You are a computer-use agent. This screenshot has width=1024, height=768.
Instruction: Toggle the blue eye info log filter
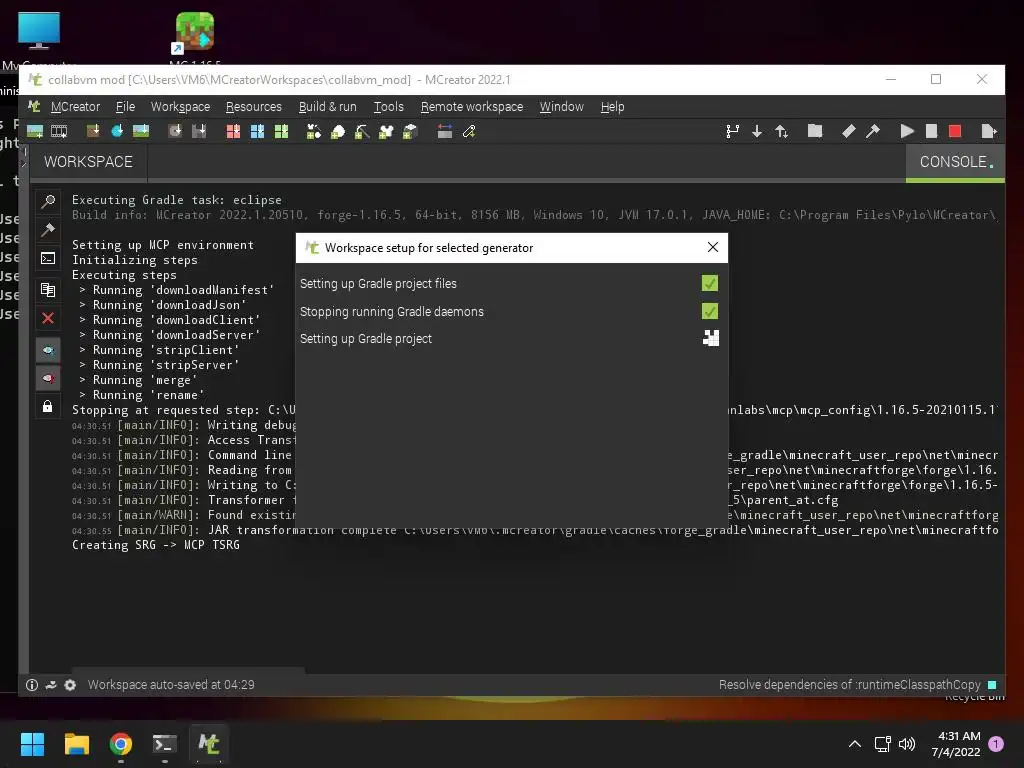pos(48,350)
